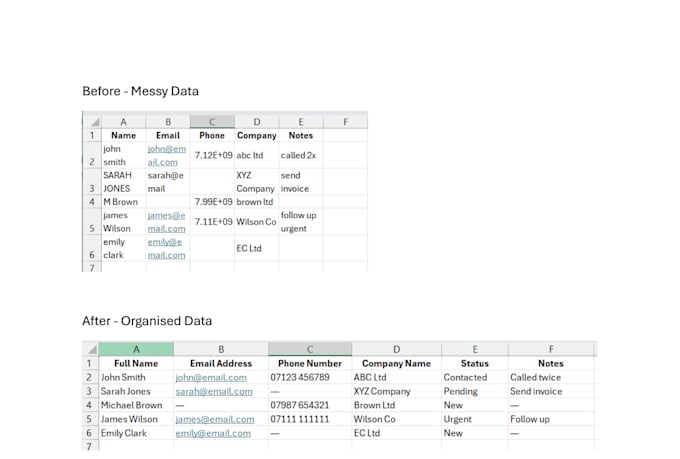Select column A header in the After table
This screenshot has height=459, width=680.
click(x=136, y=349)
